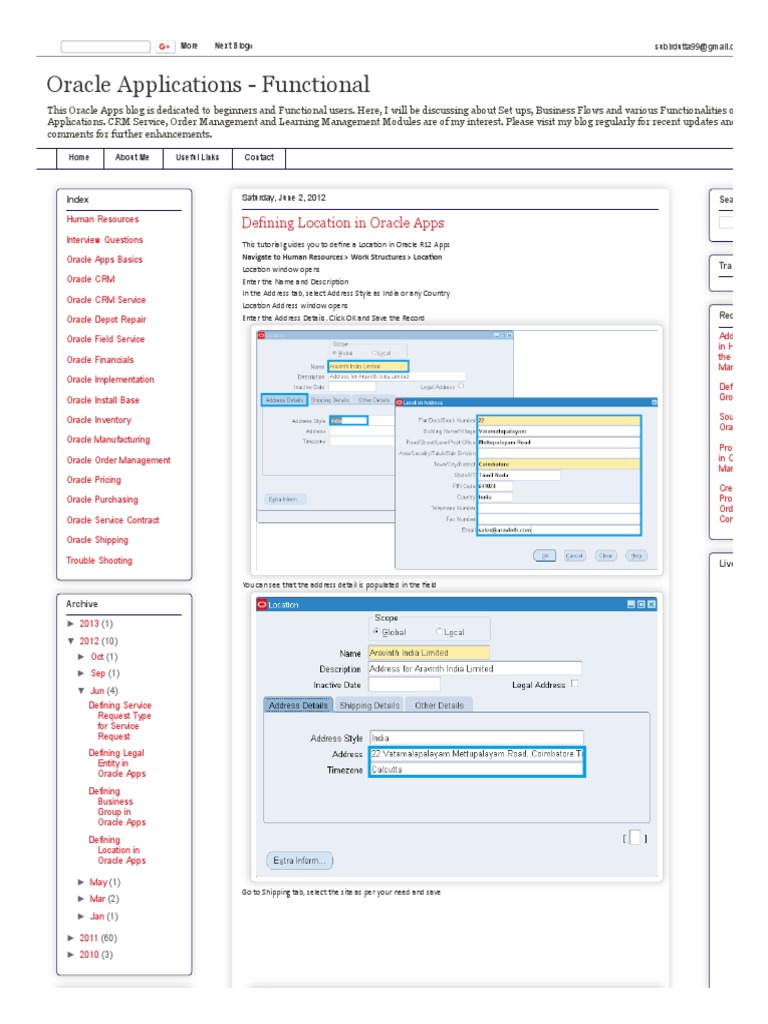
Task: Open the Other Details tab
Action: pyautogui.click(x=439, y=705)
